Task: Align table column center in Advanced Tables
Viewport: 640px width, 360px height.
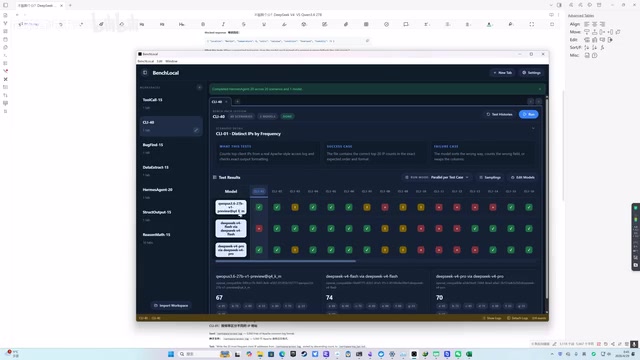Action: pyautogui.click(x=594, y=24)
